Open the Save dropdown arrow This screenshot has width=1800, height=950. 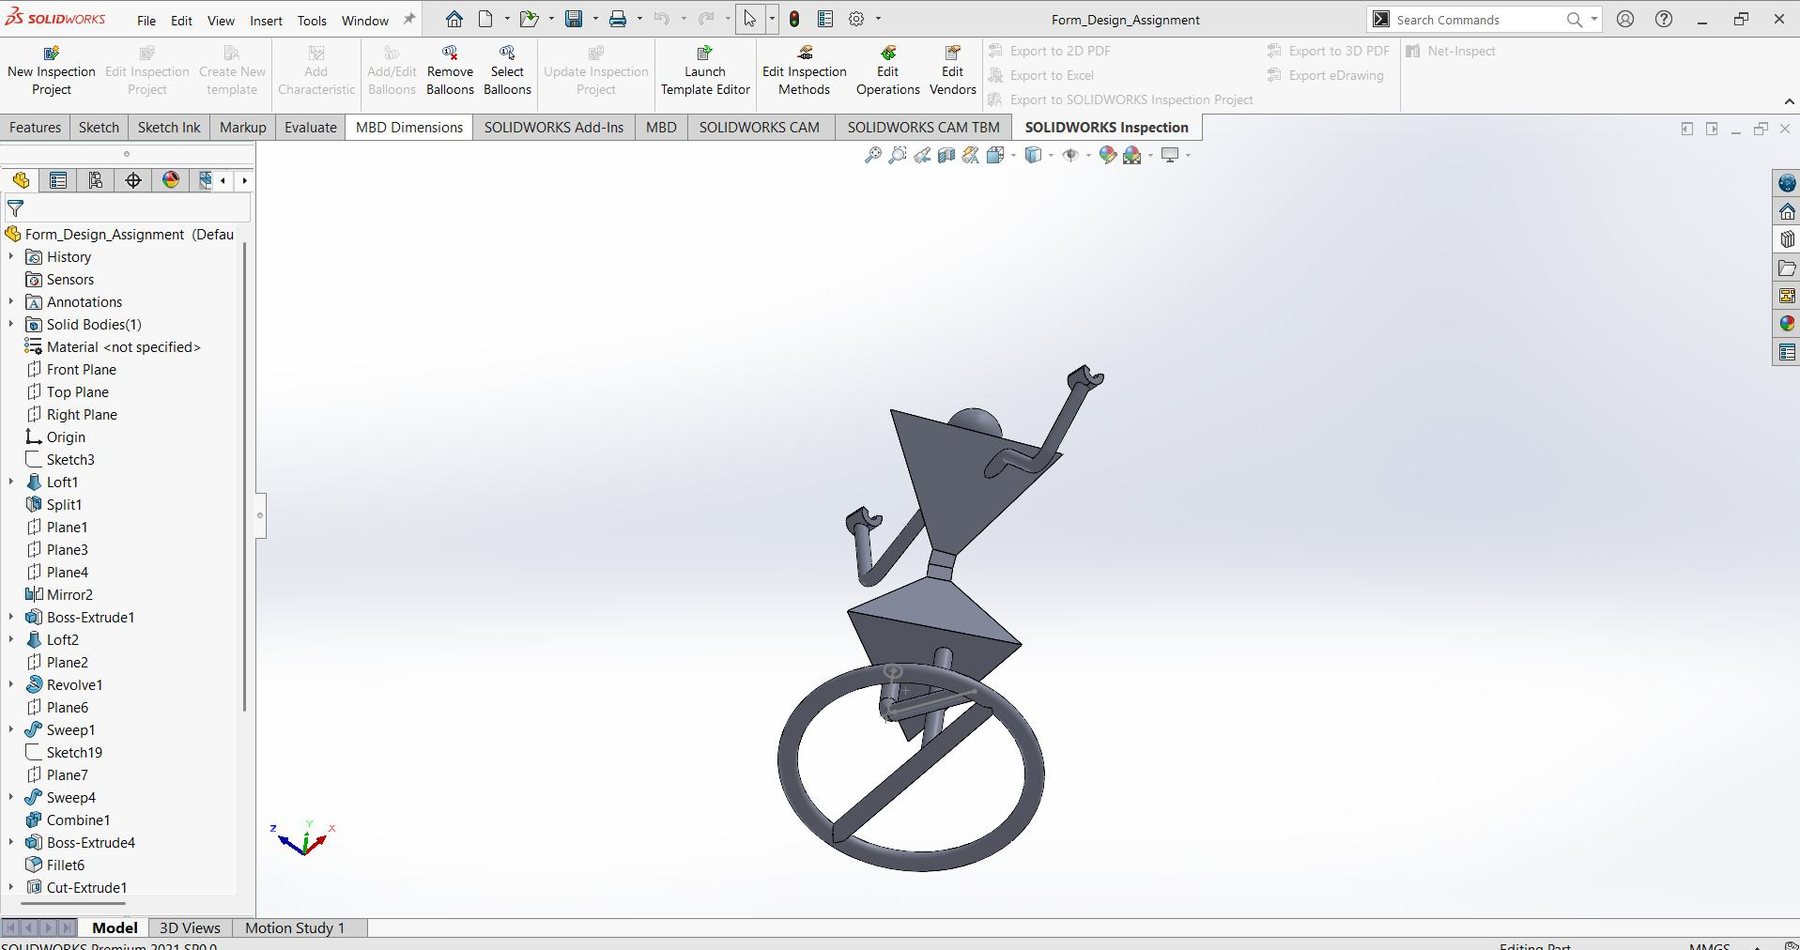[x=595, y=19]
